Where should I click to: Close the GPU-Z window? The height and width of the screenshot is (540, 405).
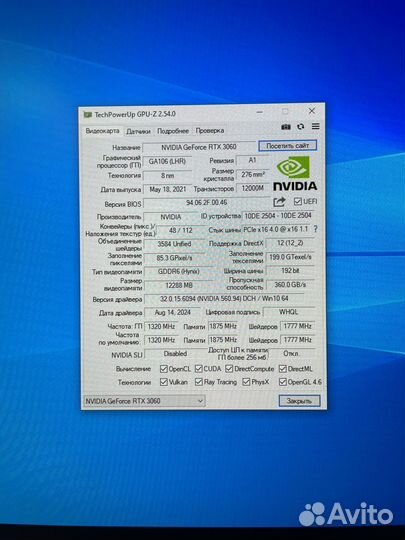312,111
